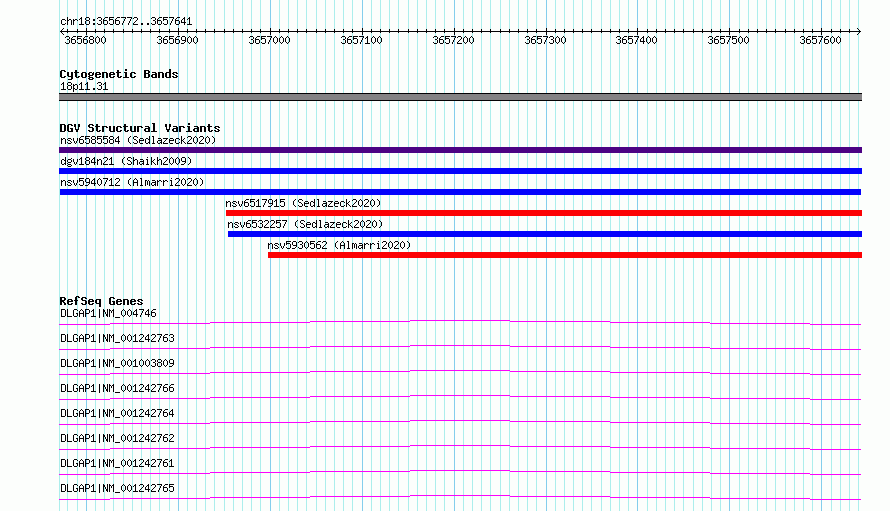Select the 3657400 ruler coordinate
This screenshot has width=890, height=511.
point(636,40)
